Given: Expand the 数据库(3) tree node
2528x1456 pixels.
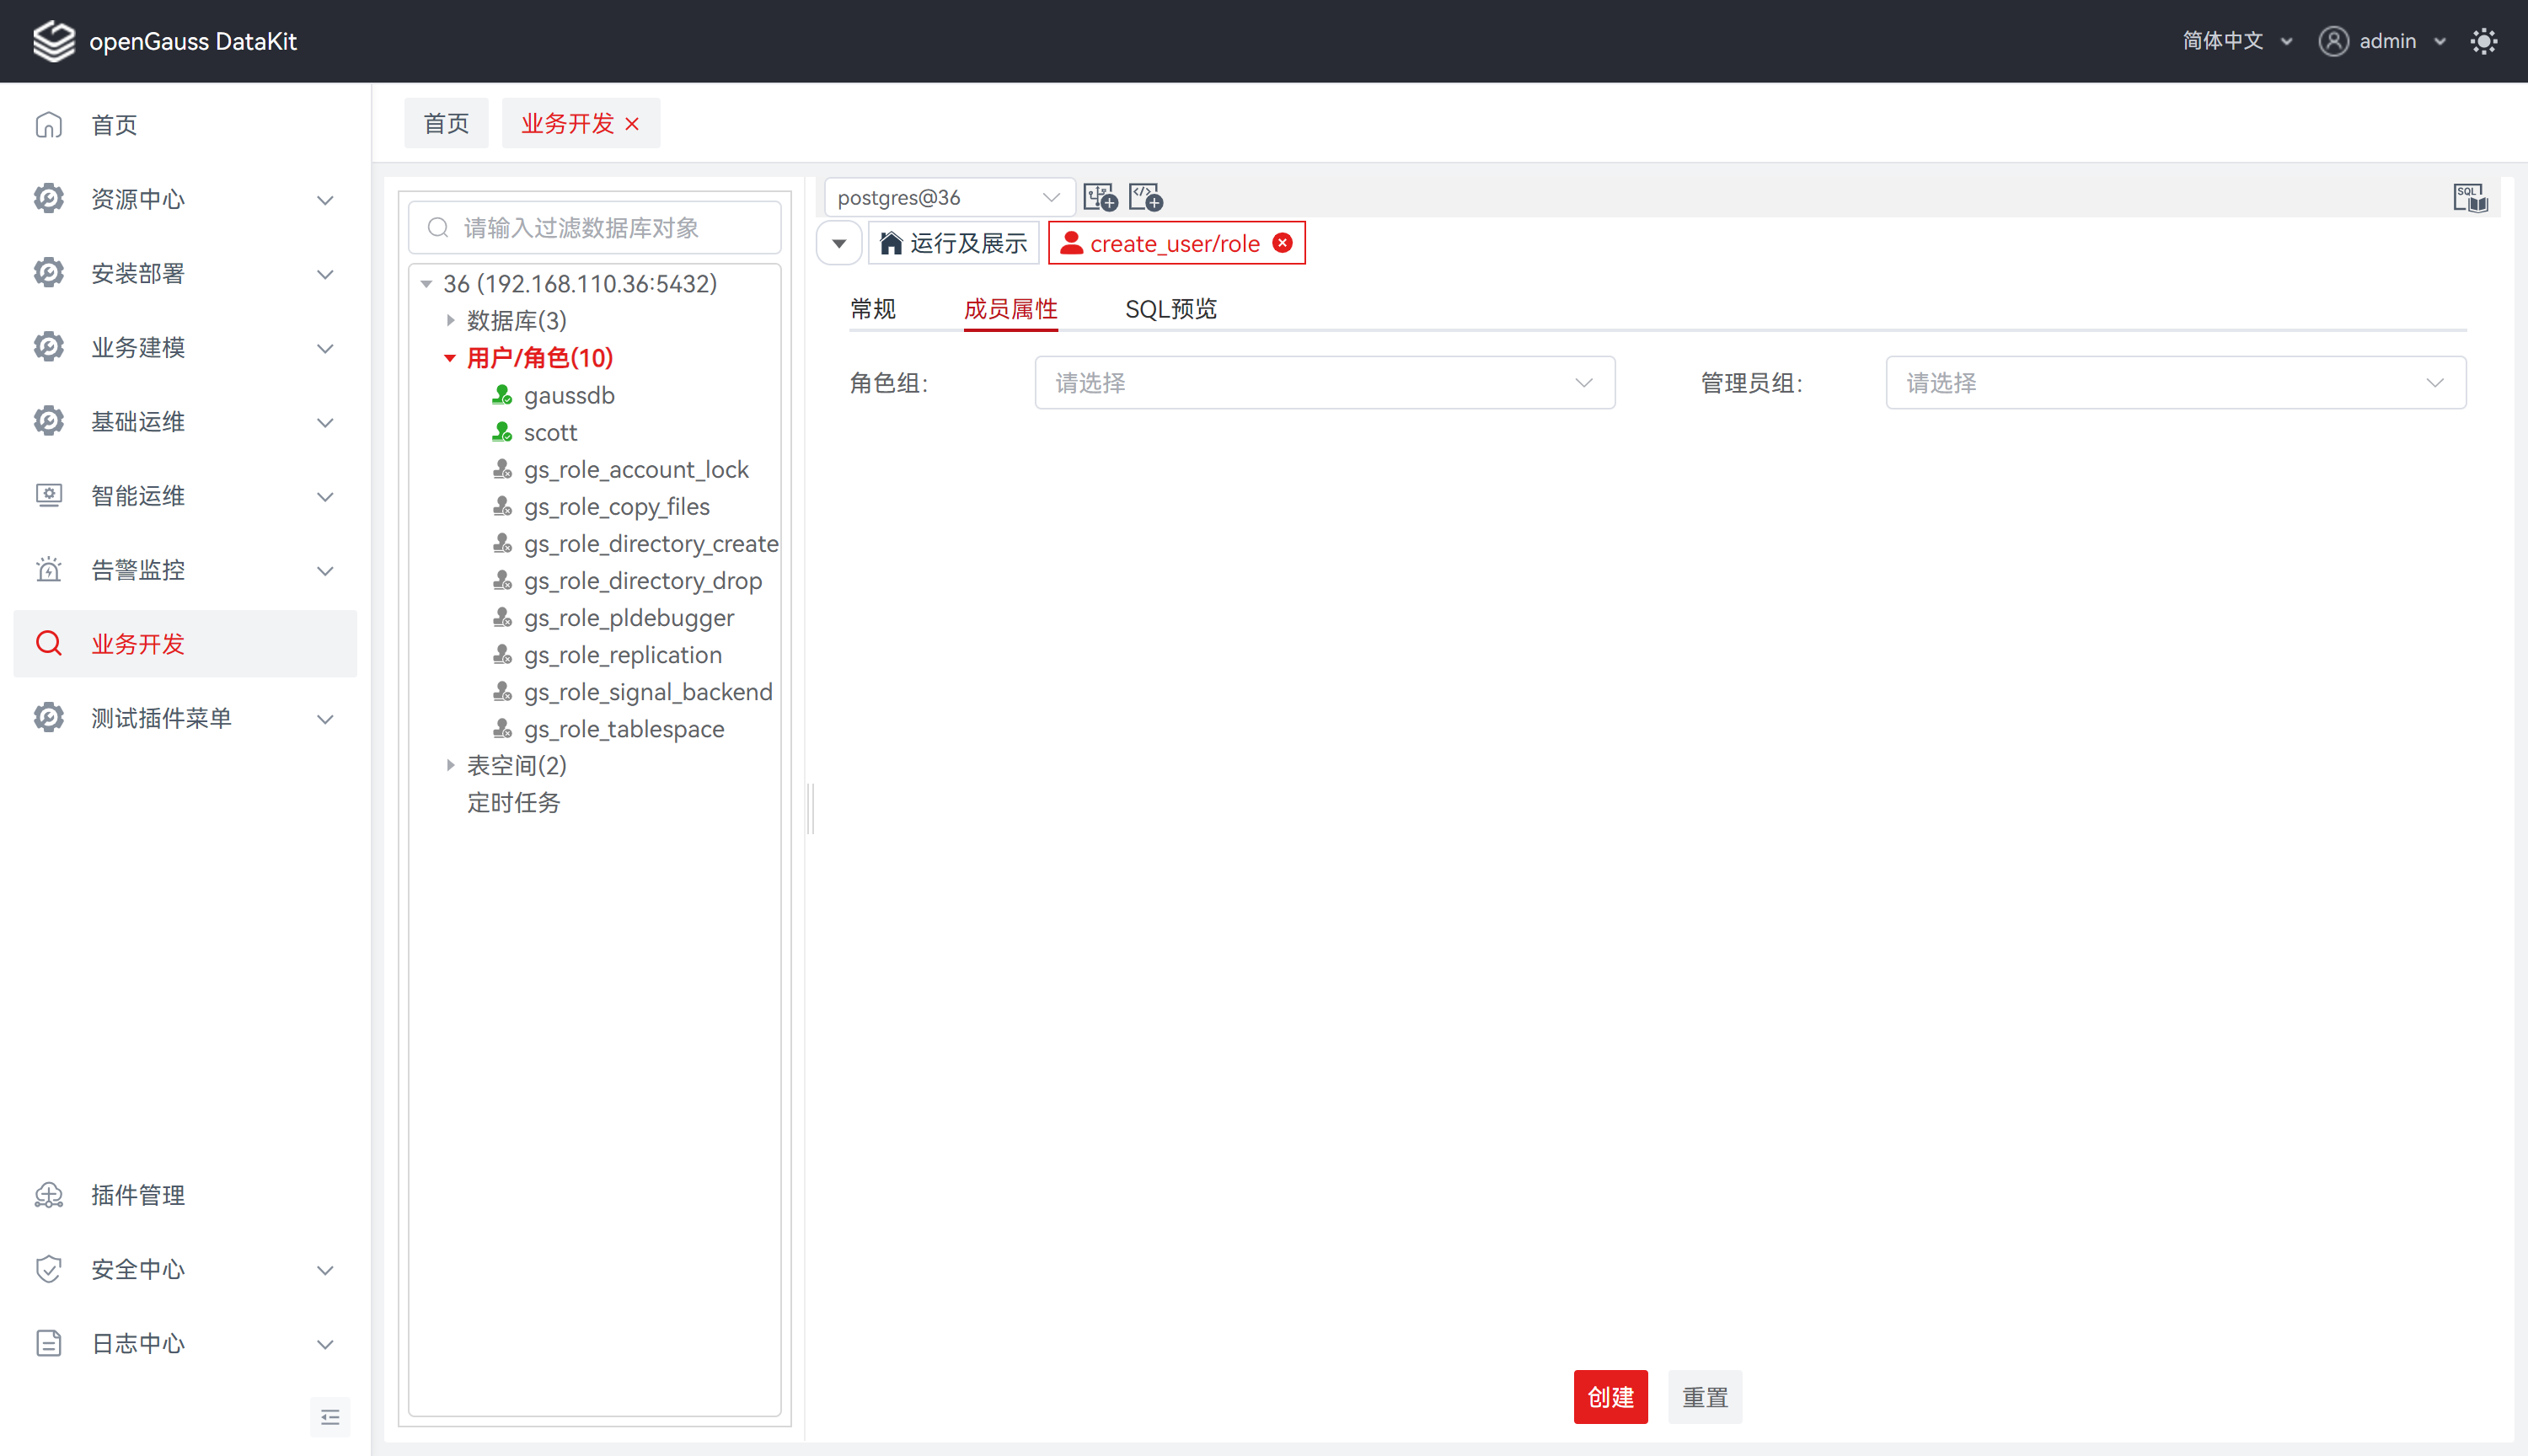Looking at the screenshot, I should pyautogui.click(x=450, y=320).
